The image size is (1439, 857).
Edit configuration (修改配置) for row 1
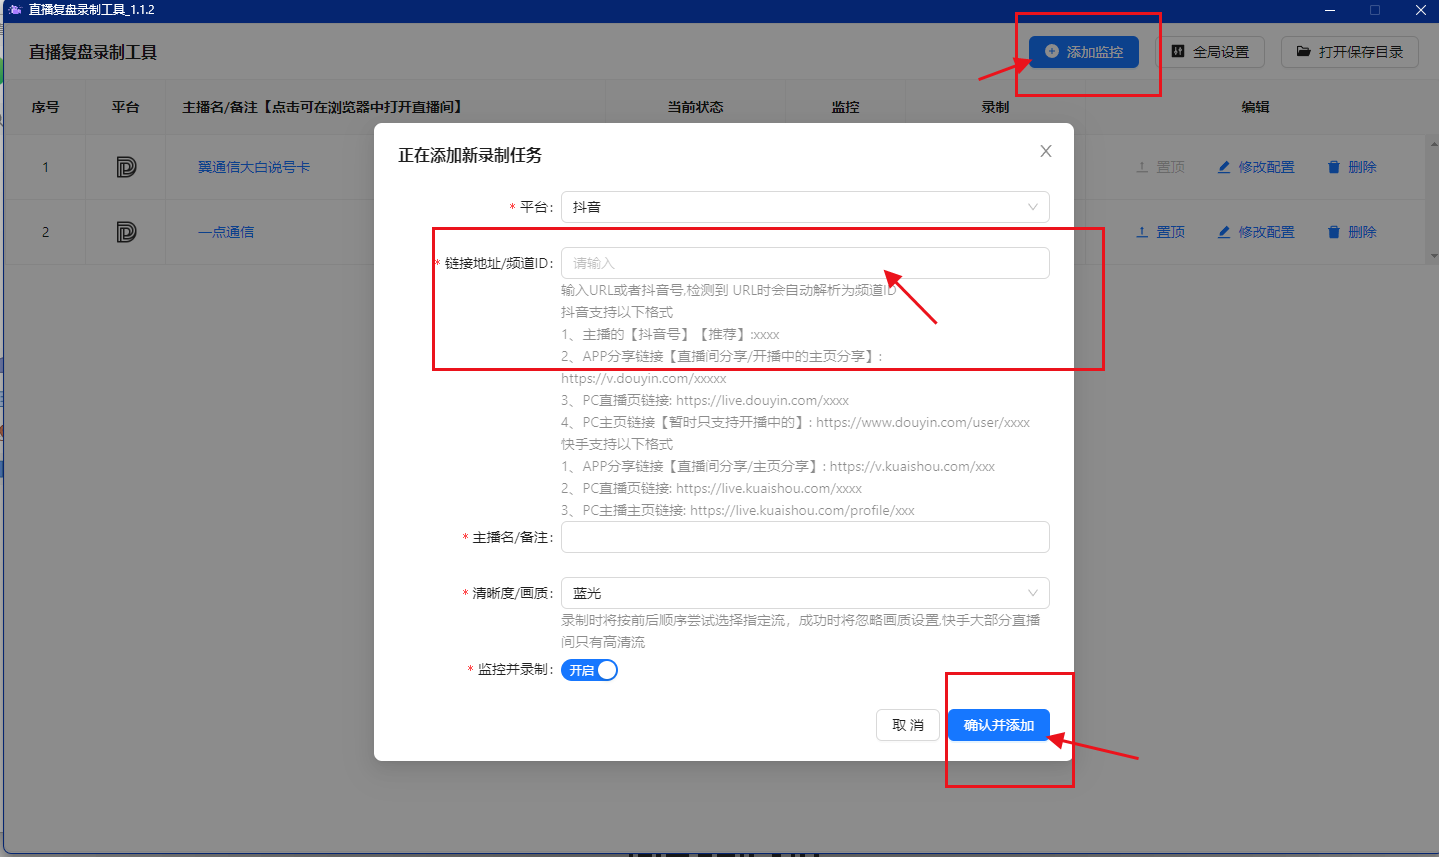click(1256, 167)
